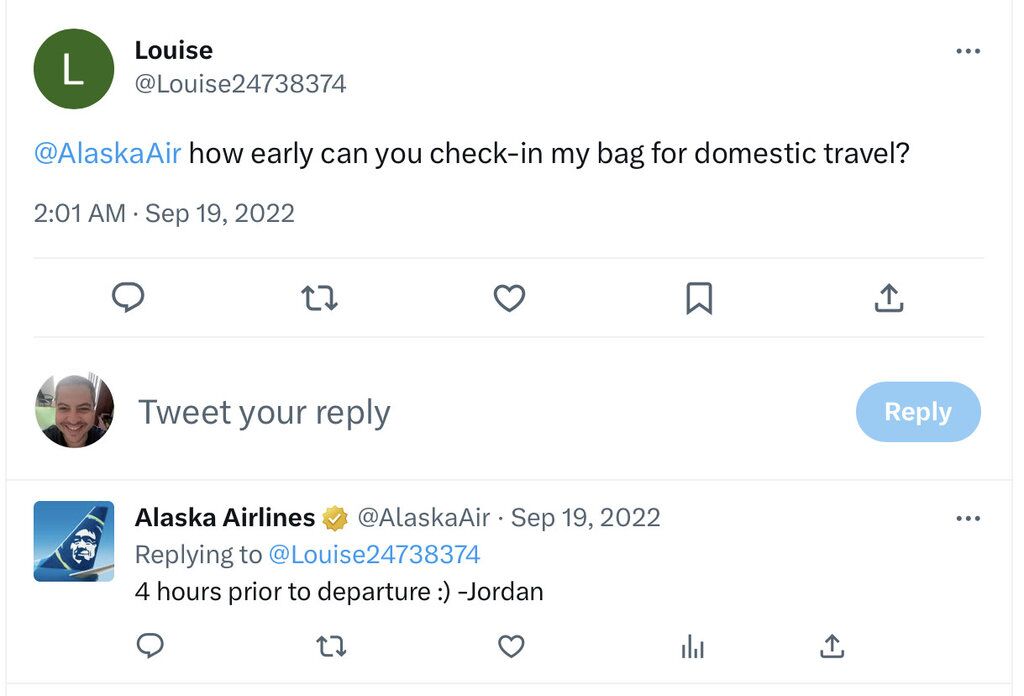Reply to Louise's tweet via speech bubble icon
The width and height of the screenshot is (1024, 696).
[128, 298]
